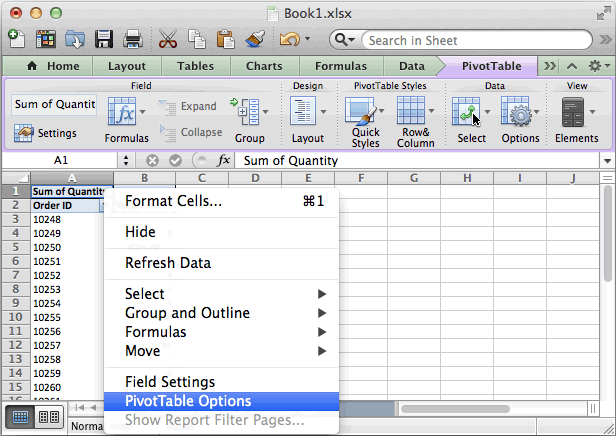
Task: Choose Refresh Data from context menu
Action: (222, 263)
